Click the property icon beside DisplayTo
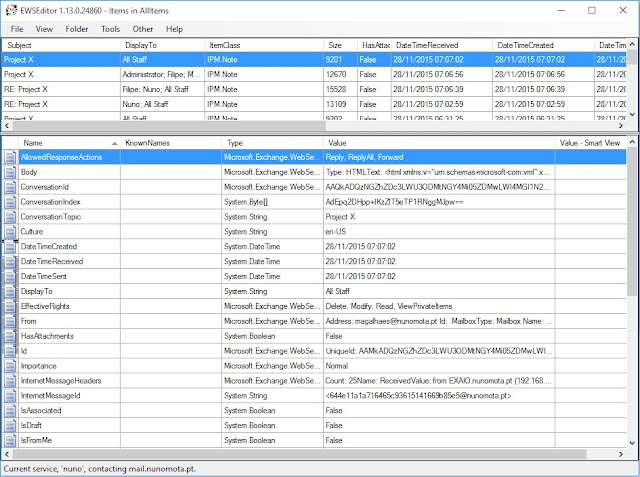This screenshot has width=640, height=477. tap(10, 291)
